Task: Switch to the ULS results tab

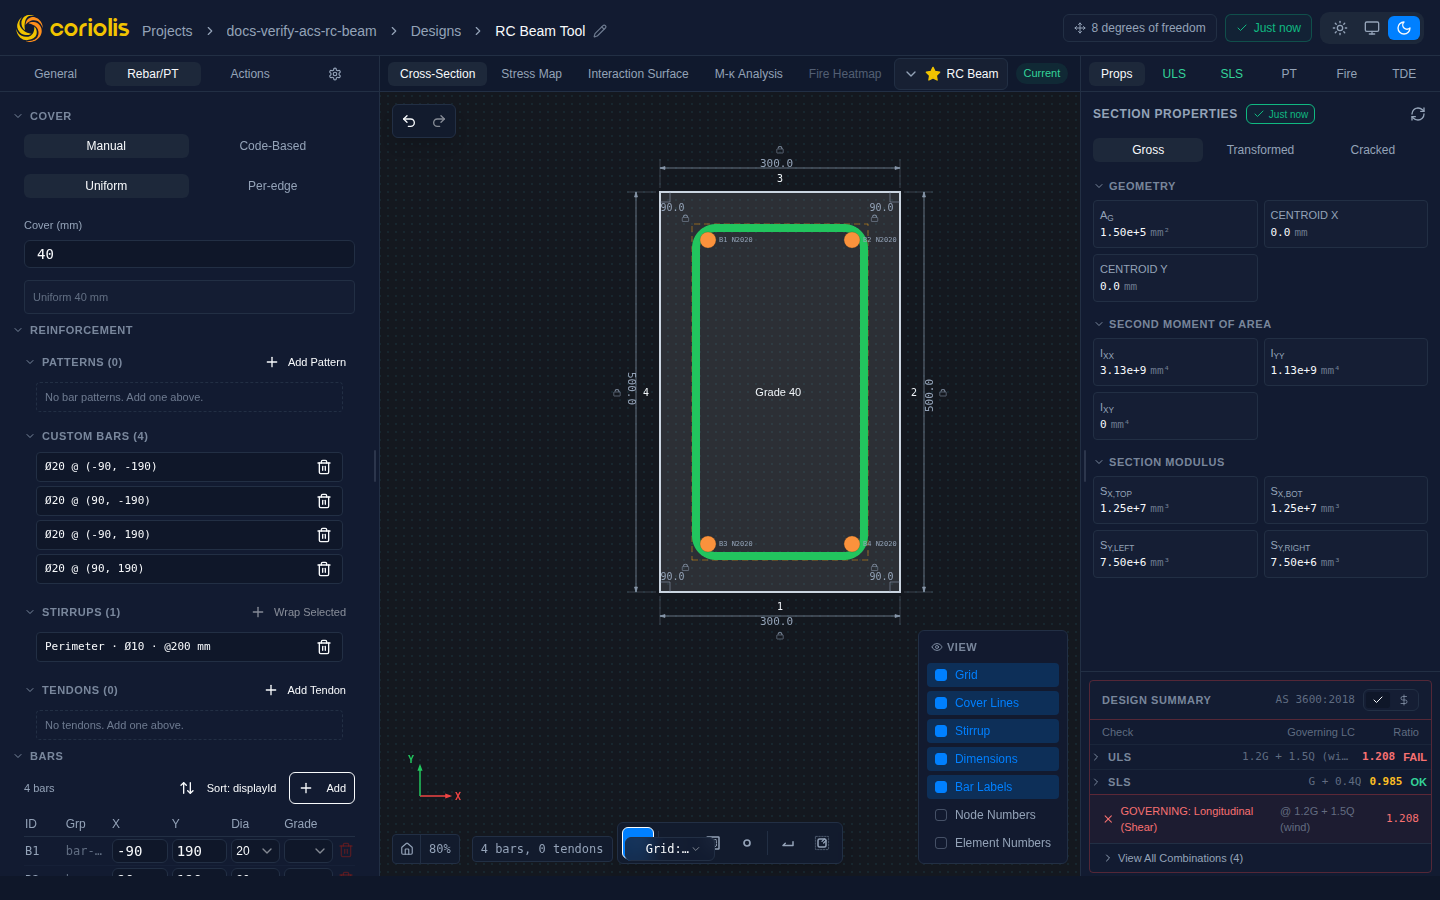Action: coord(1174,74)
